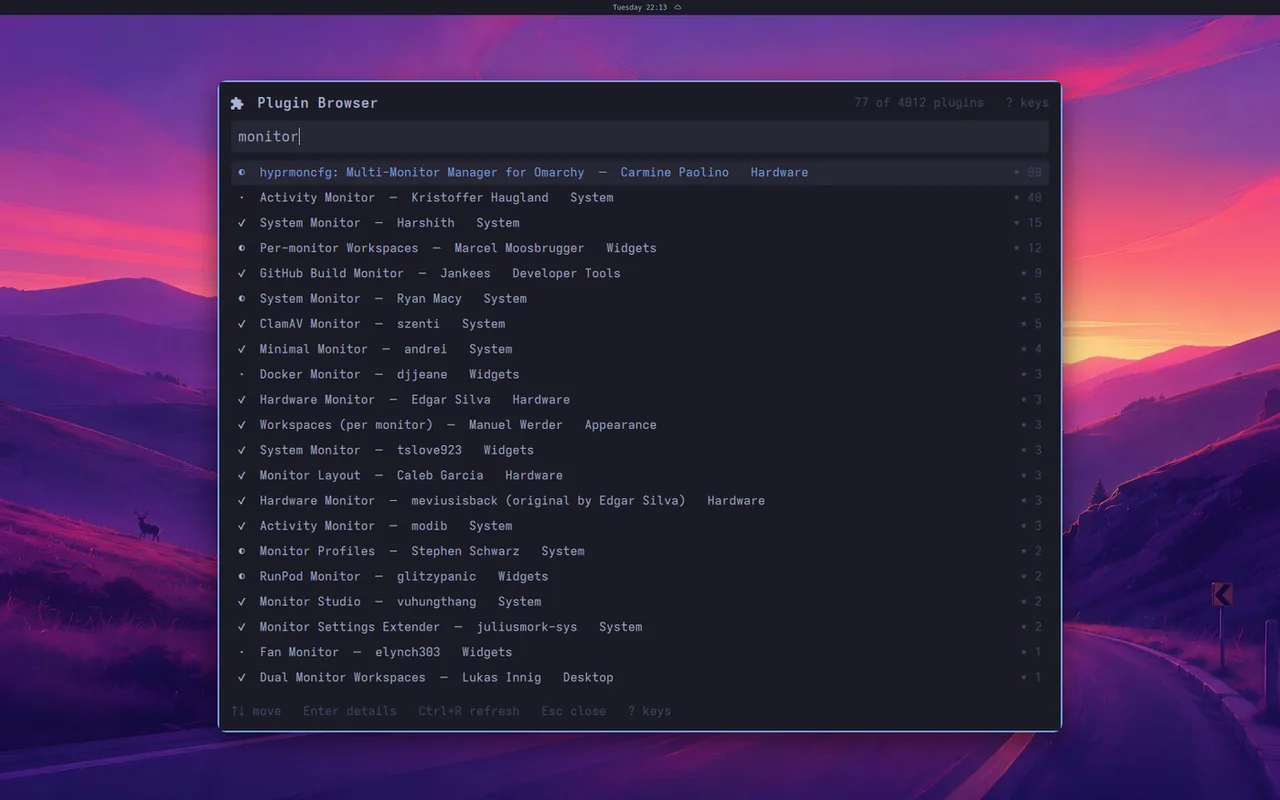Click the checkmark for Activity Monitor by modib
1280x800 pixels.
point(242,526)
